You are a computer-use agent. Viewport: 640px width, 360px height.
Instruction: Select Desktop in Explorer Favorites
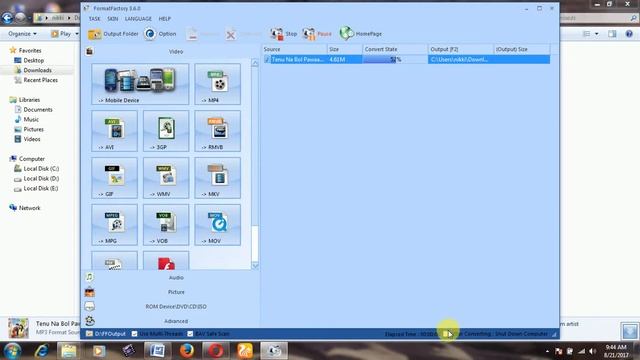(x=33, y=60)
